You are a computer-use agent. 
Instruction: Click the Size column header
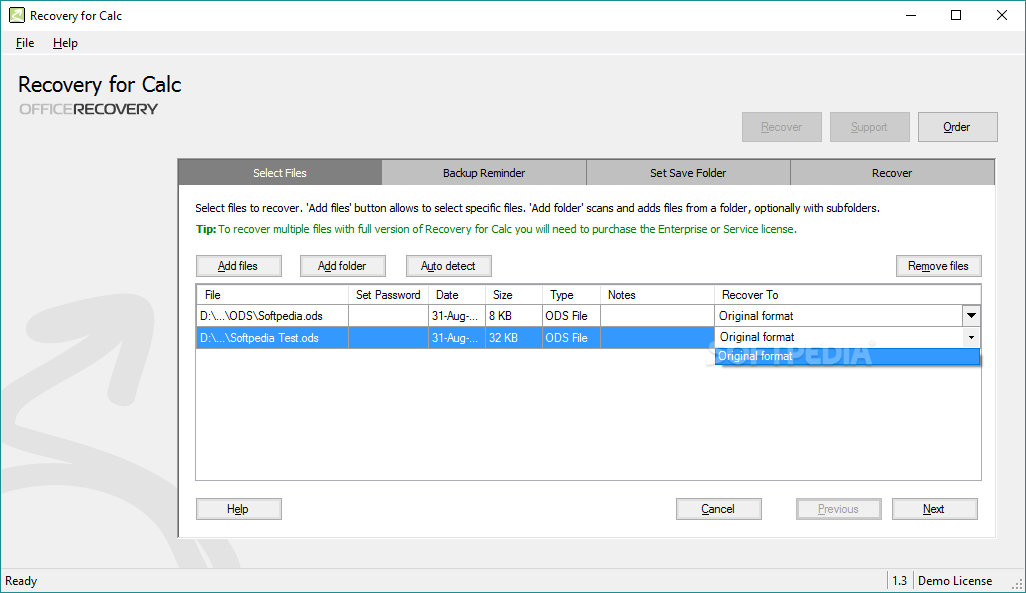tap(514, 295)
